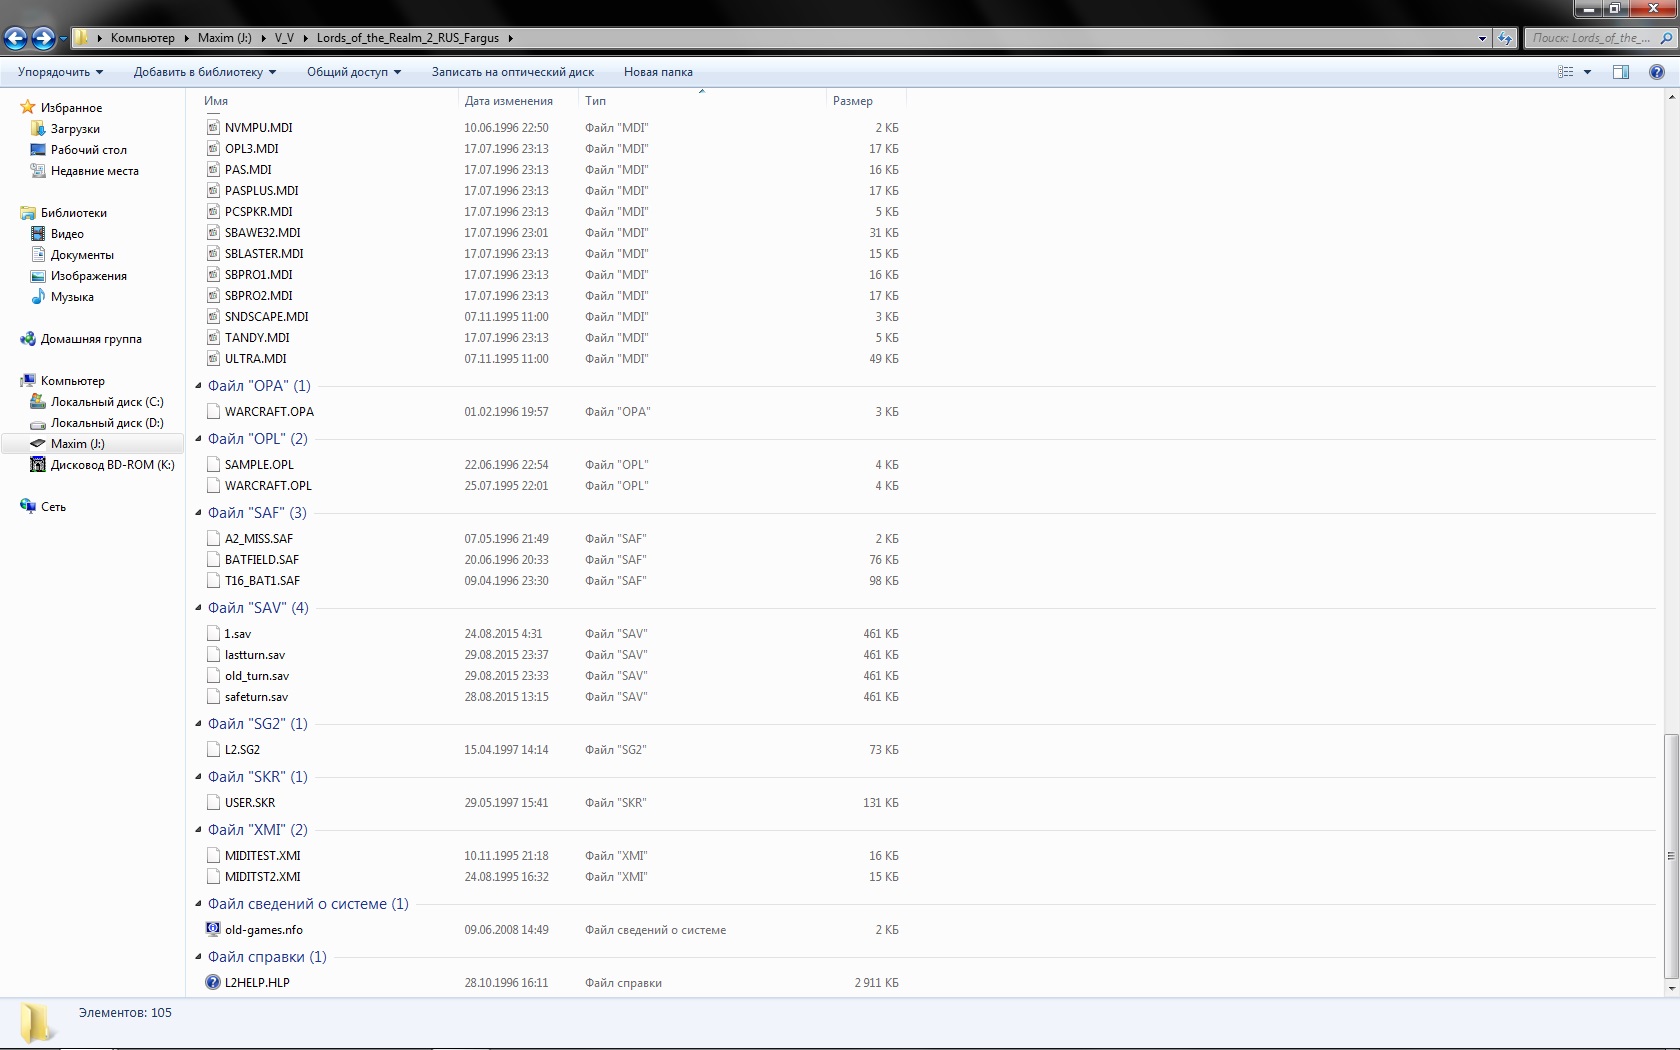Open the view options dropdown arrow
This screenshot has height=1050, width=1680.
point(1587,72)
